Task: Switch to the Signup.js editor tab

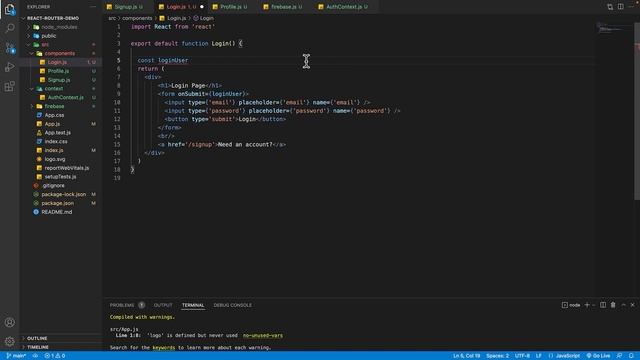Action: (x=128, y=7)
